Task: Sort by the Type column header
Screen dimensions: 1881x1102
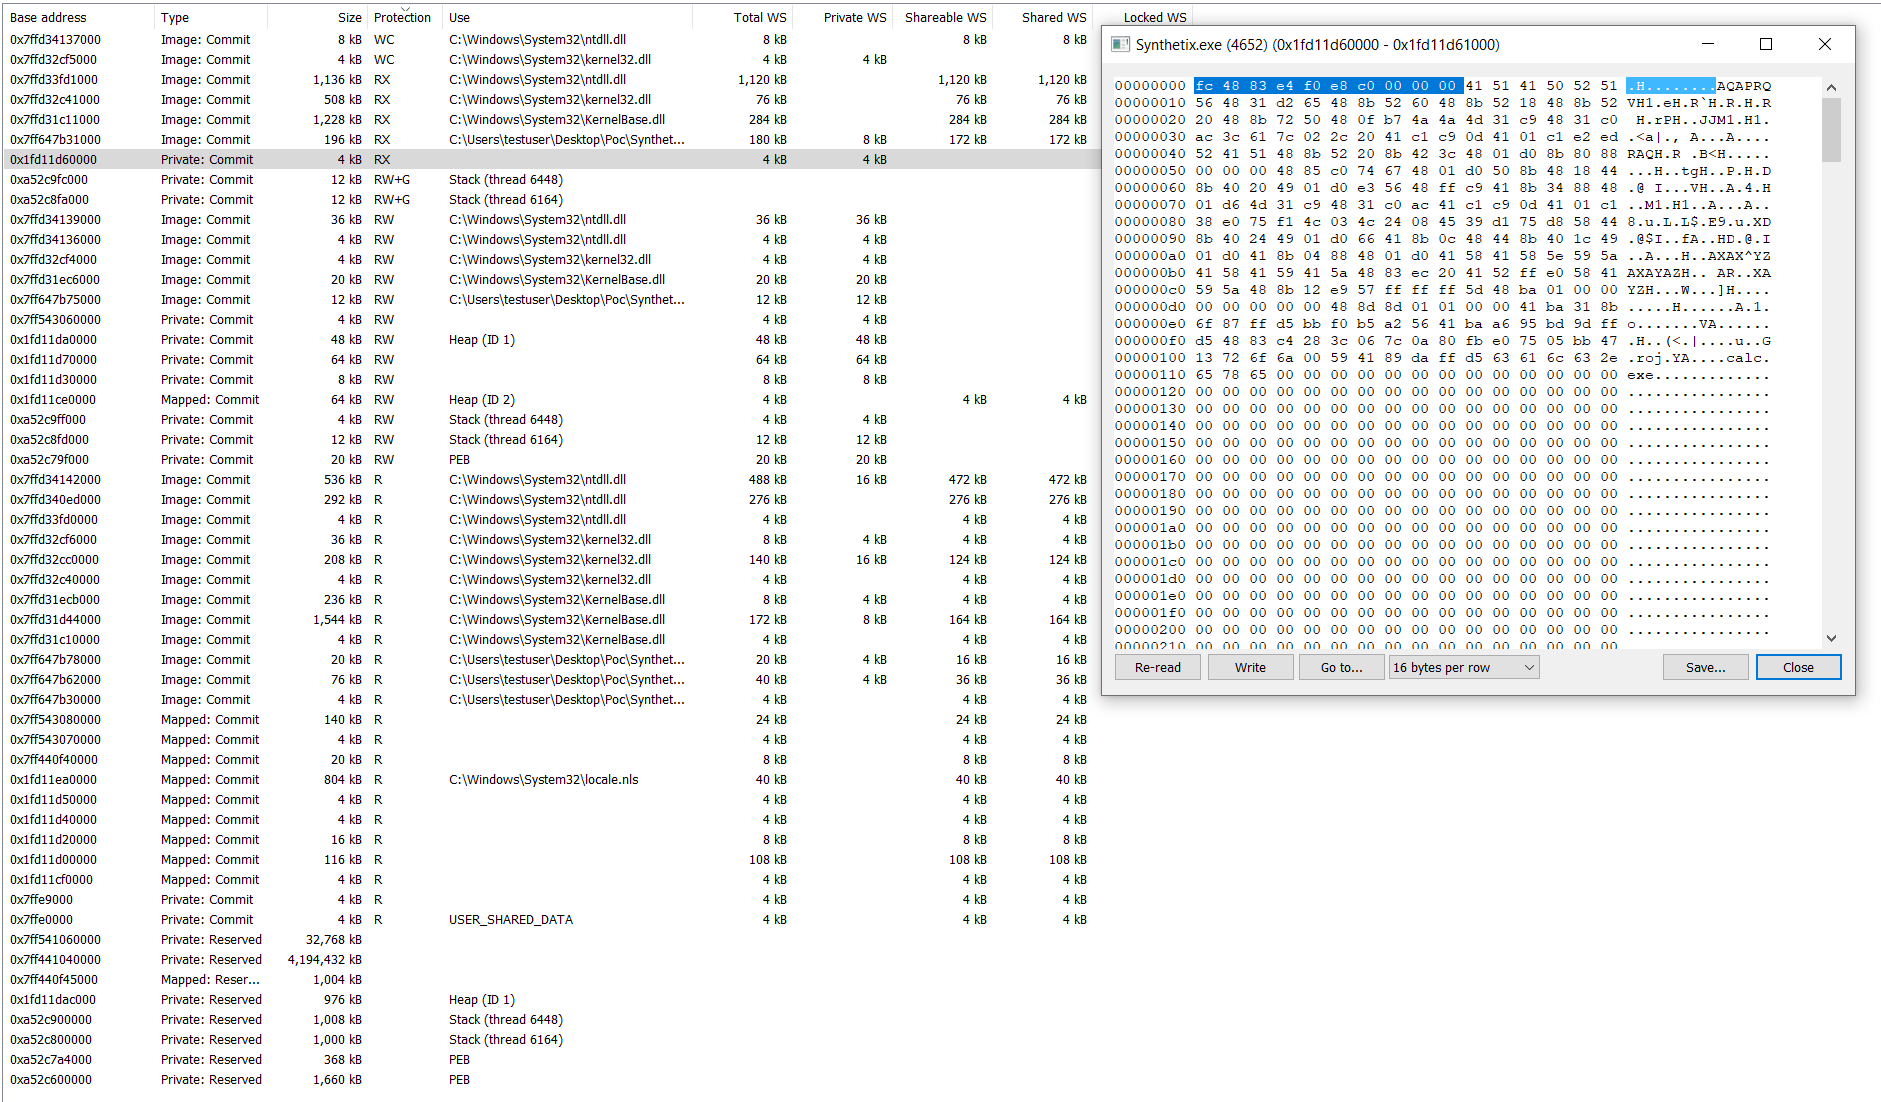Action: (210, 17)
